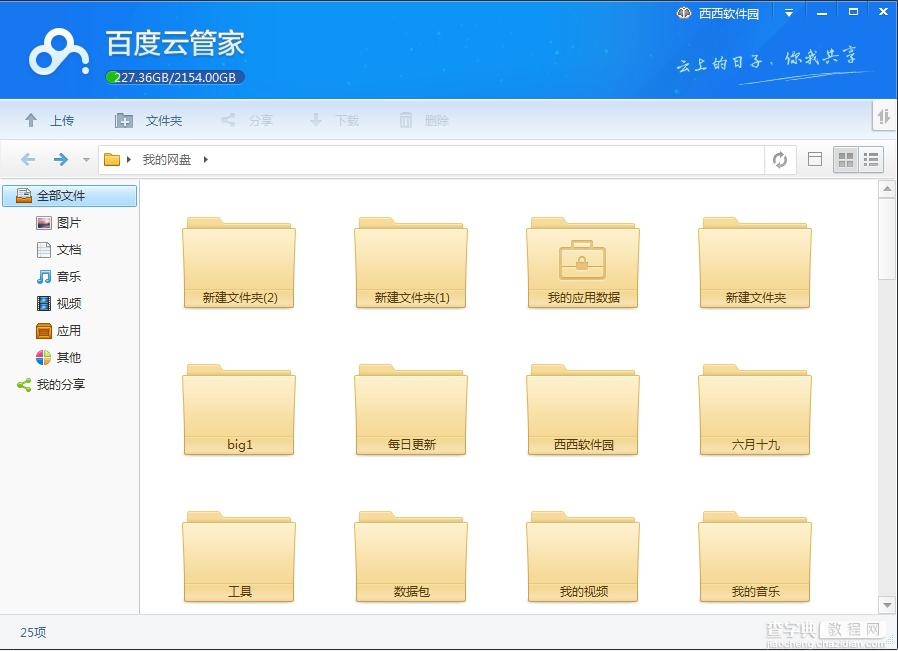Click the grayed delete trash icon
The width and height of the screenshot is (898, 651).
coord(405,120)
